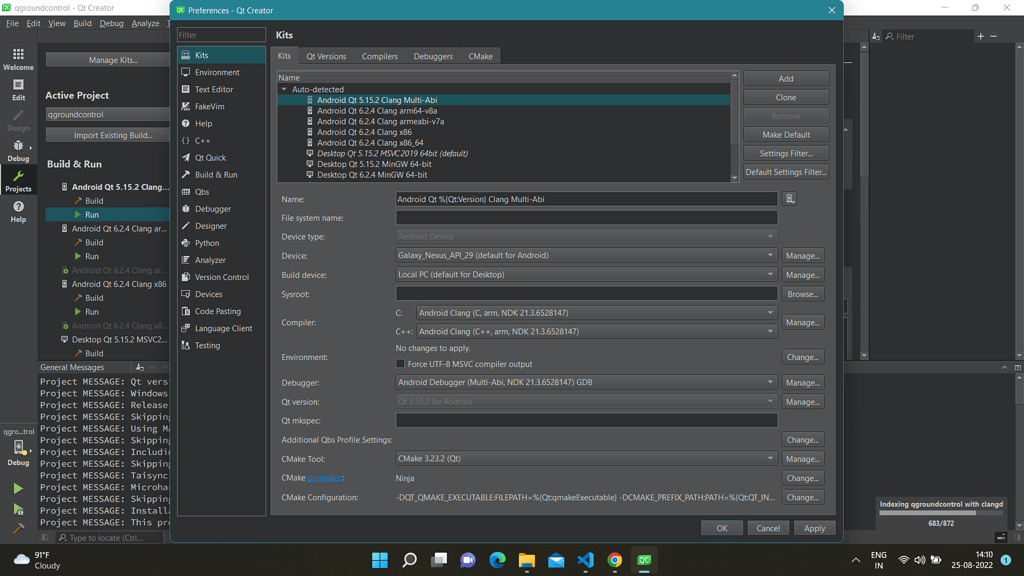Collapse the Auto-detected kits group
Viewport: 1024px width, 576px height.
point(284,89)
